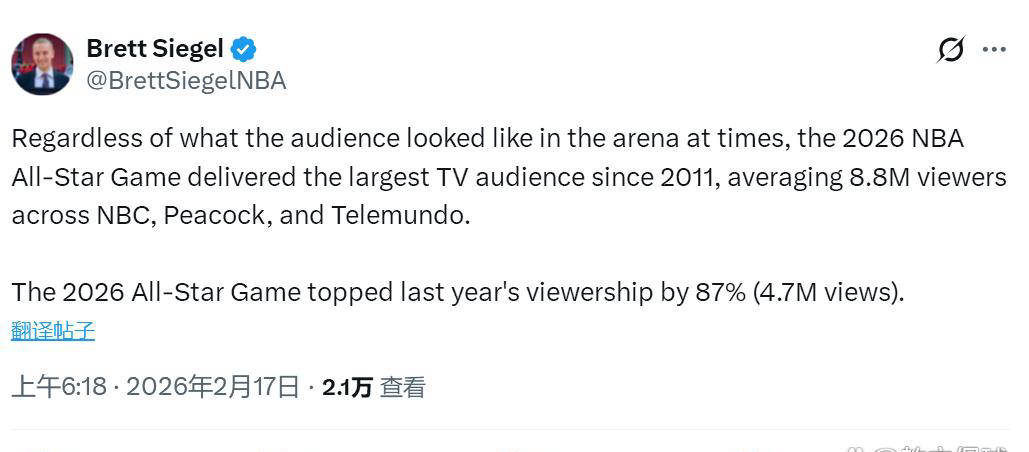Click the 上午6:18 post time

(x=59, y=387)
